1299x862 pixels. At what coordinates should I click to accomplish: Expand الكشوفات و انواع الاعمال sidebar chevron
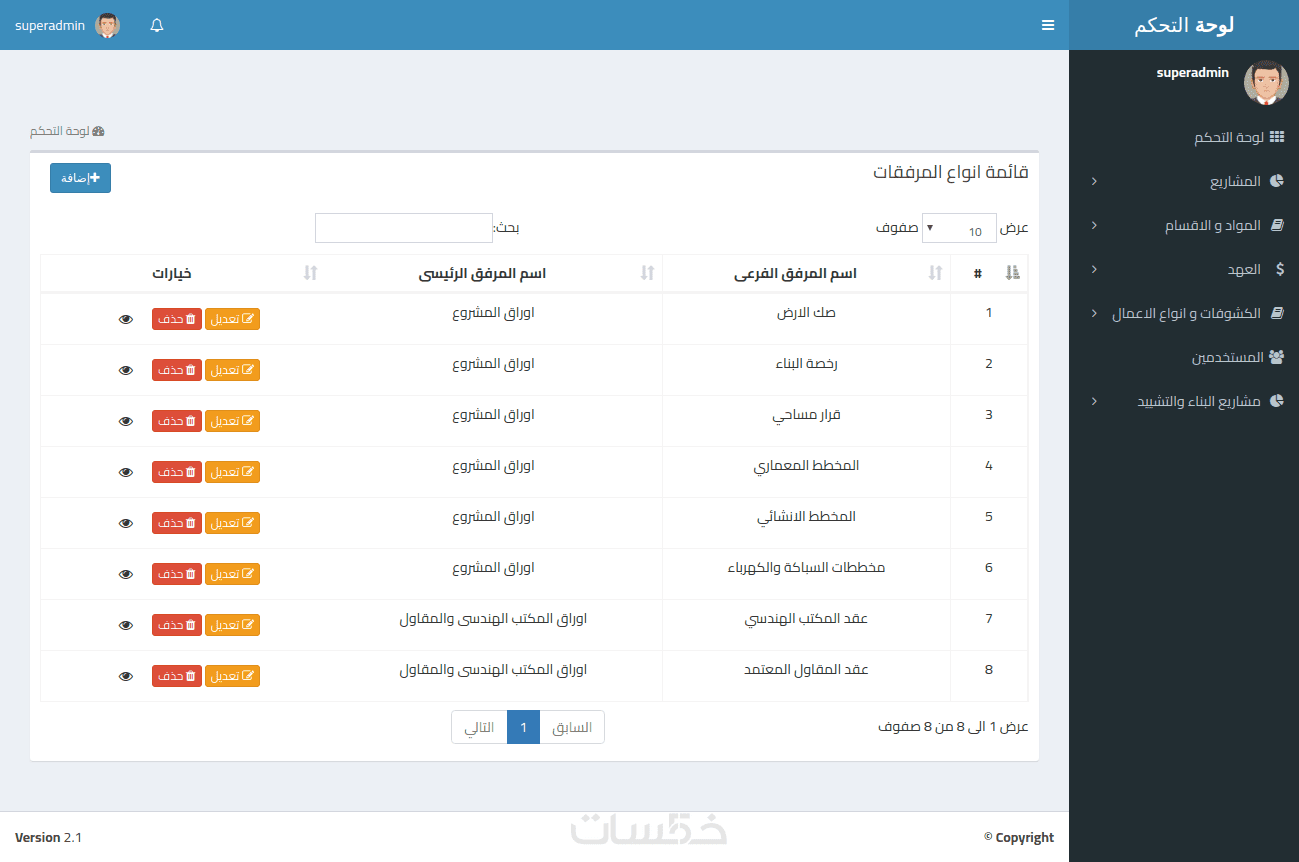(x=1094, y=313)
